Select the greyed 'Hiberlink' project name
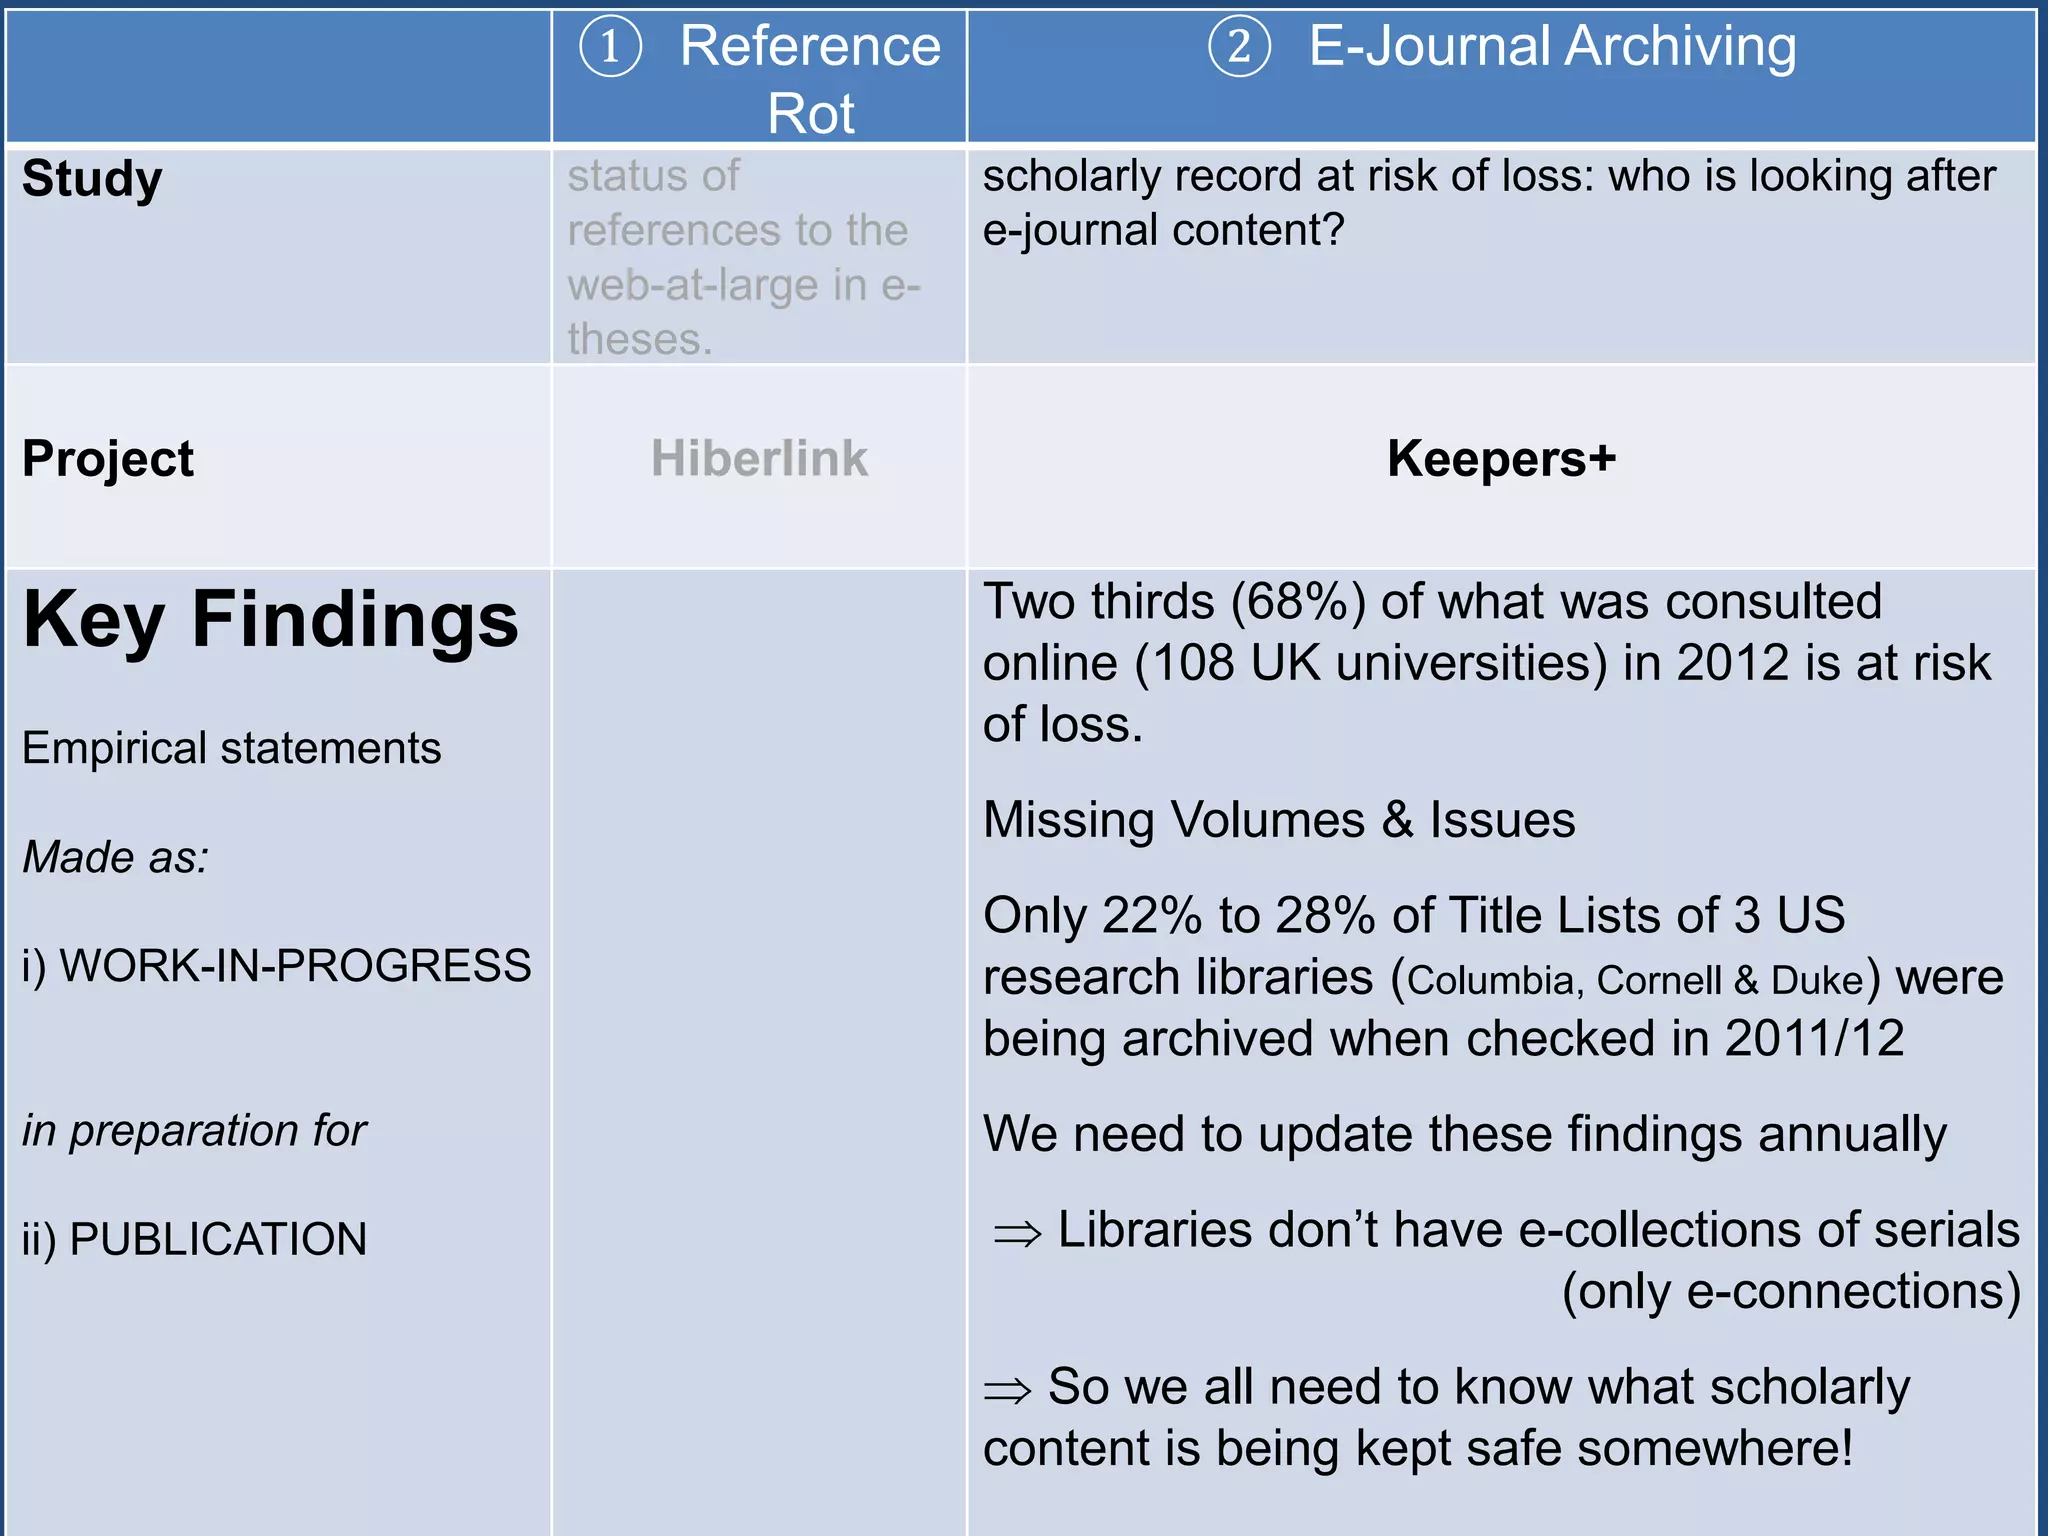Image resolution: width=2048 pixels, height=1536 pixels. [759, 459]
